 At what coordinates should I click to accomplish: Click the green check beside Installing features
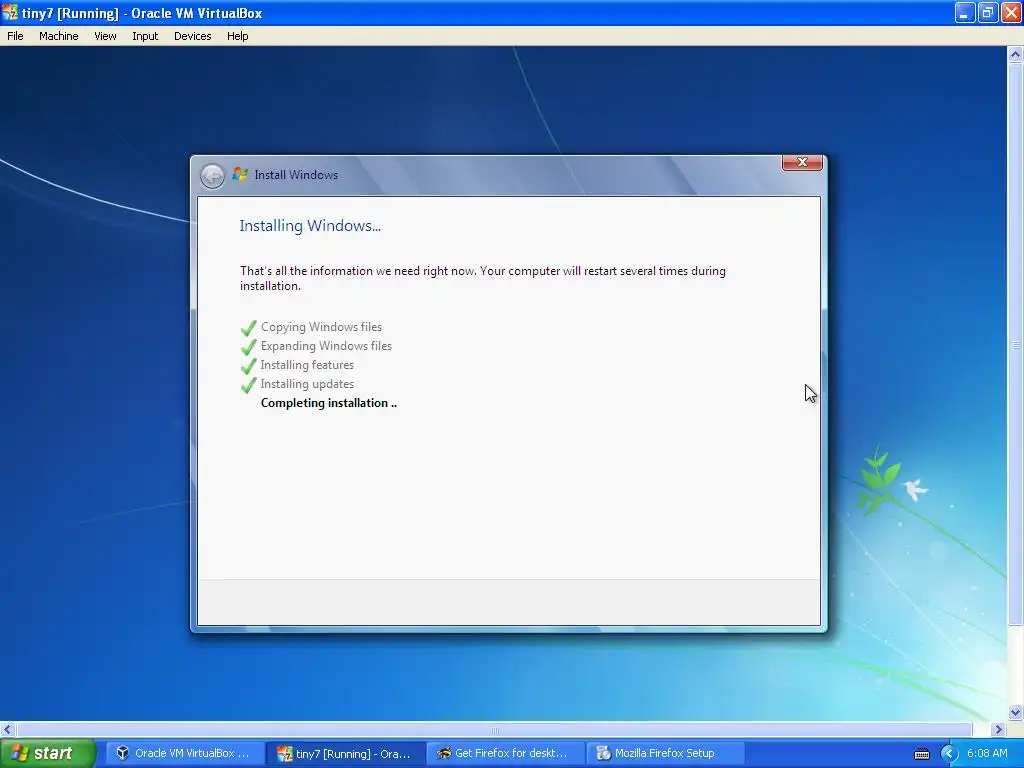click(x=248, y=366)
